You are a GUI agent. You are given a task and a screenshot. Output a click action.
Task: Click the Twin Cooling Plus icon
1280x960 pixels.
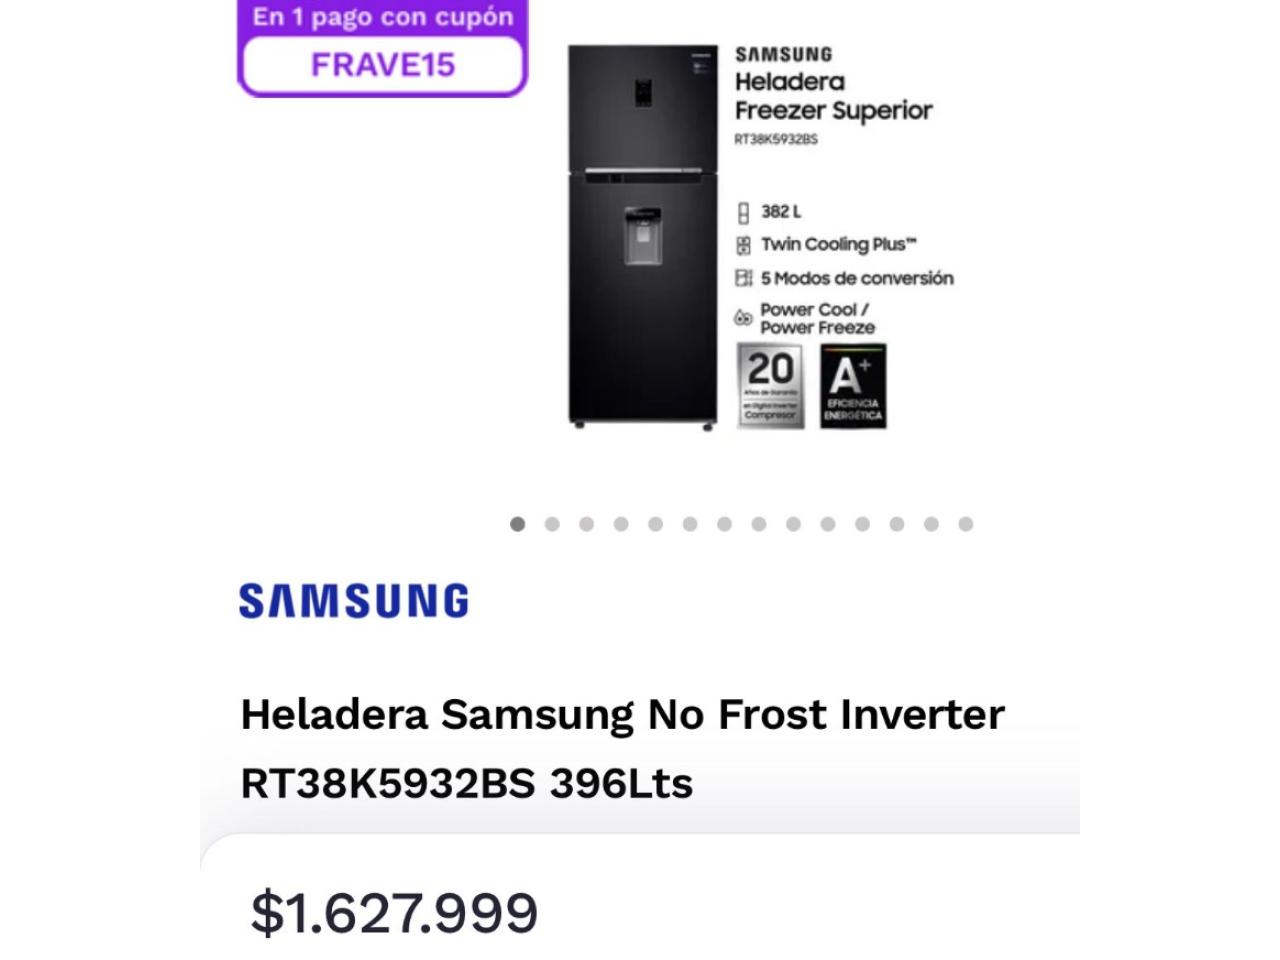pos(743,245)
